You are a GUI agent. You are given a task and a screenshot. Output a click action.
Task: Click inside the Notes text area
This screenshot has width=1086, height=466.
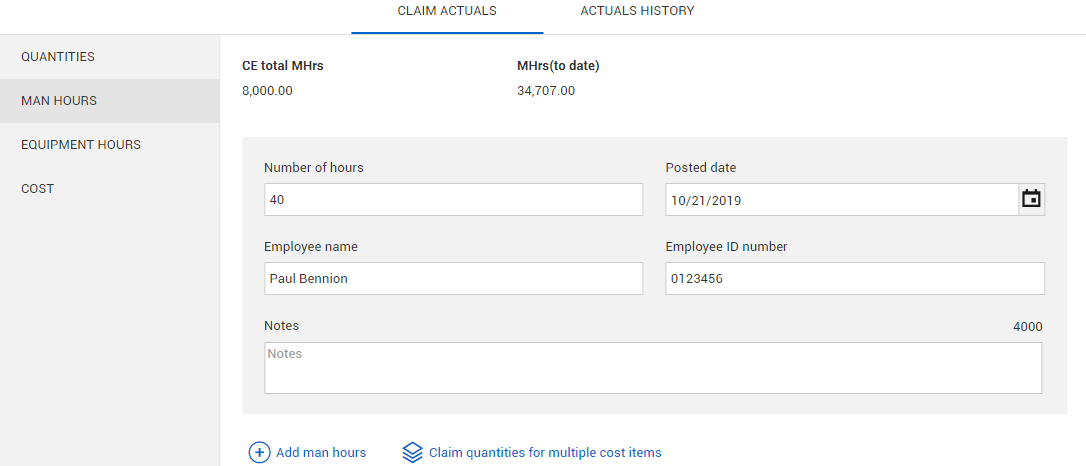(652, 369)
